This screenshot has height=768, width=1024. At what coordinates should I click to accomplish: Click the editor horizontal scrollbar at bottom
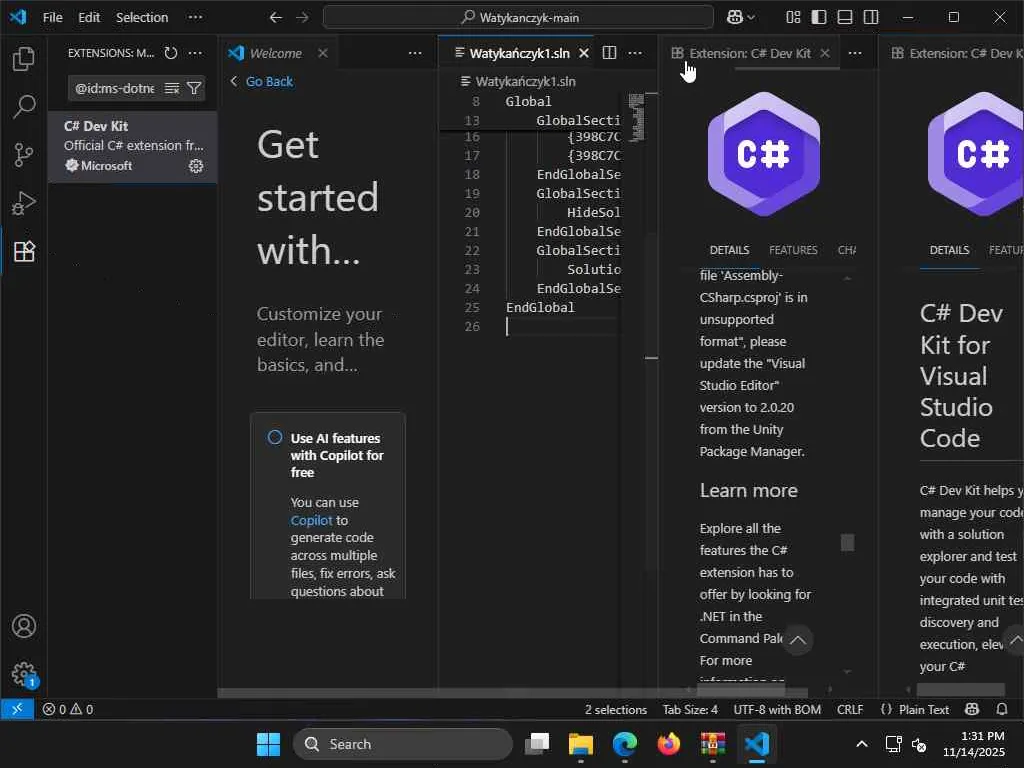coord(512,692)
